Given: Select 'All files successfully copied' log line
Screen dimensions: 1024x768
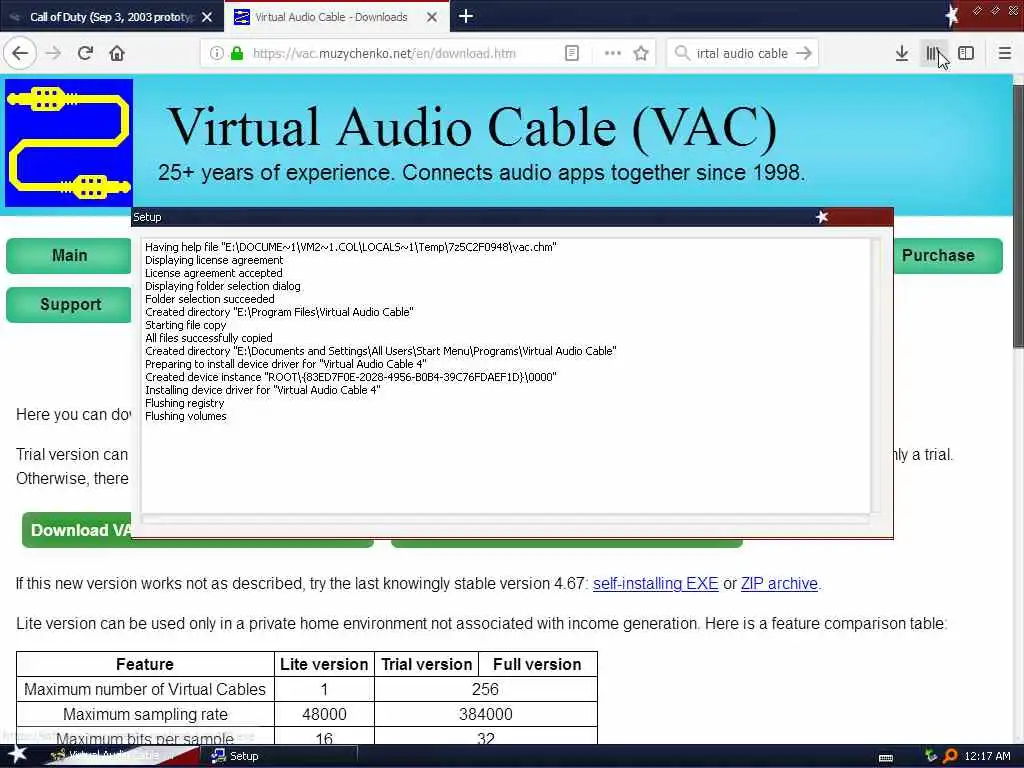Looking at the screenshot, I should pos(208,338).
